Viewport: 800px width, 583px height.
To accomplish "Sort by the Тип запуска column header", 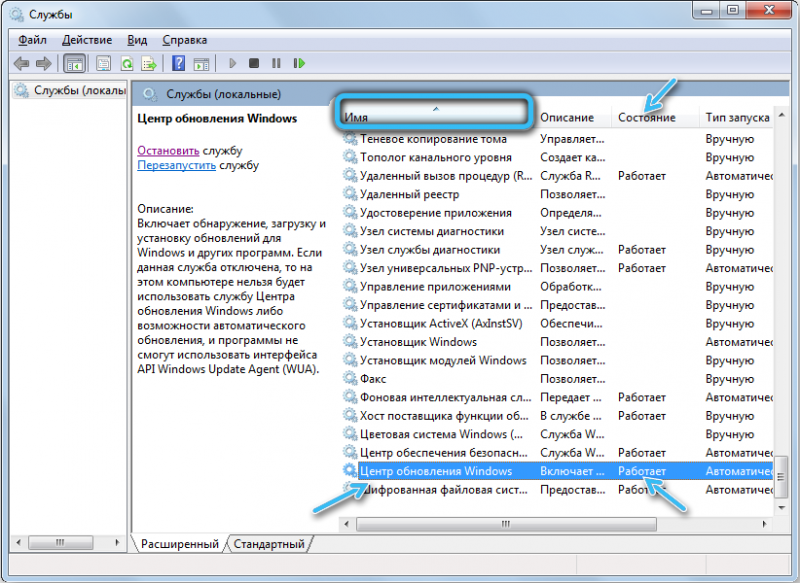I will (737, 117).
